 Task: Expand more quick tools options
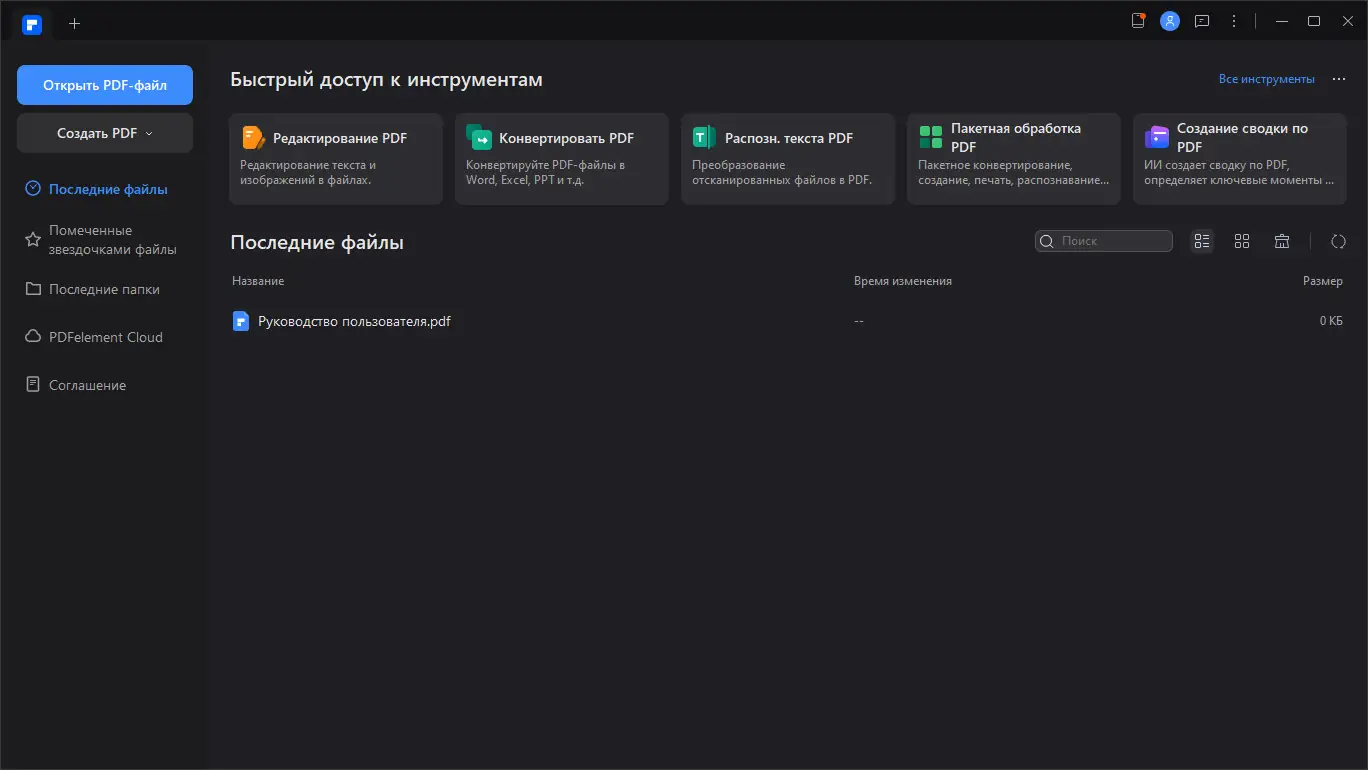click(x=1339, y=79)
